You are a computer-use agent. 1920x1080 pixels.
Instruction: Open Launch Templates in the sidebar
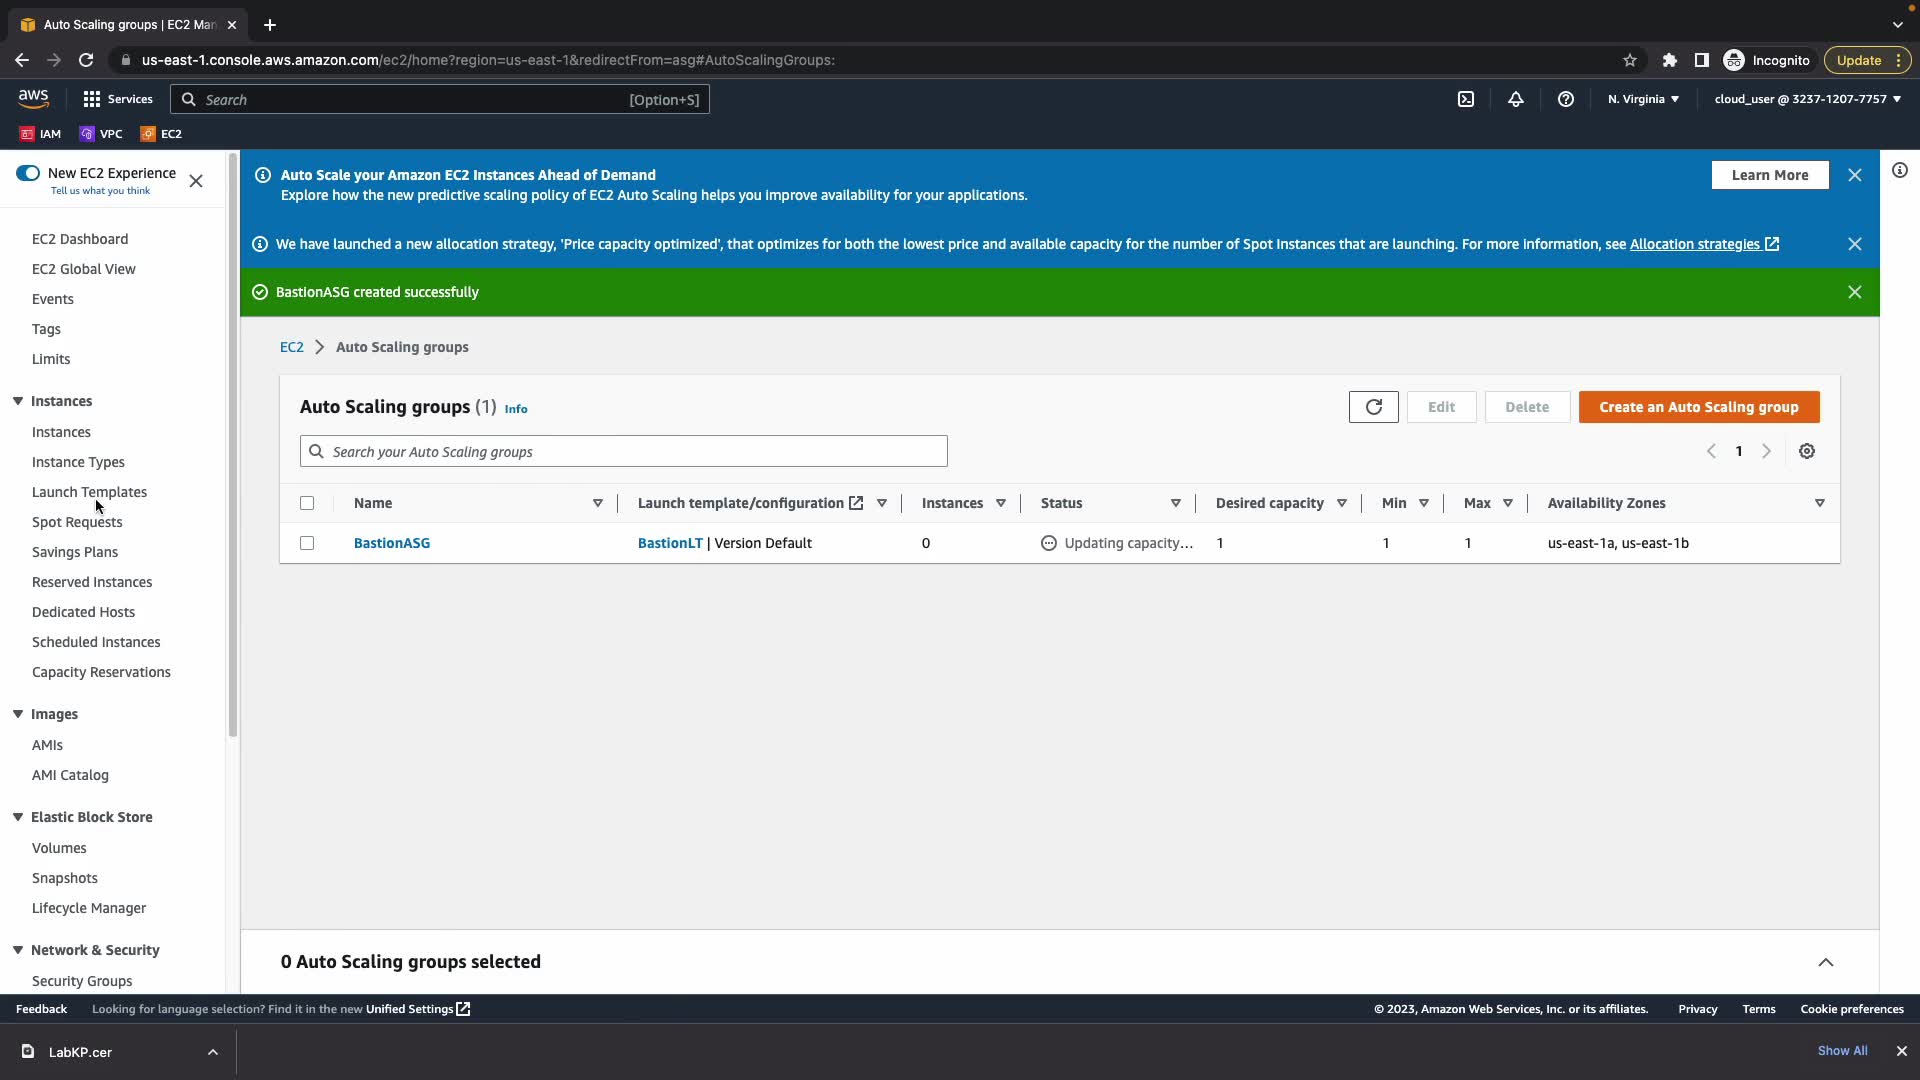click(89, 492)
